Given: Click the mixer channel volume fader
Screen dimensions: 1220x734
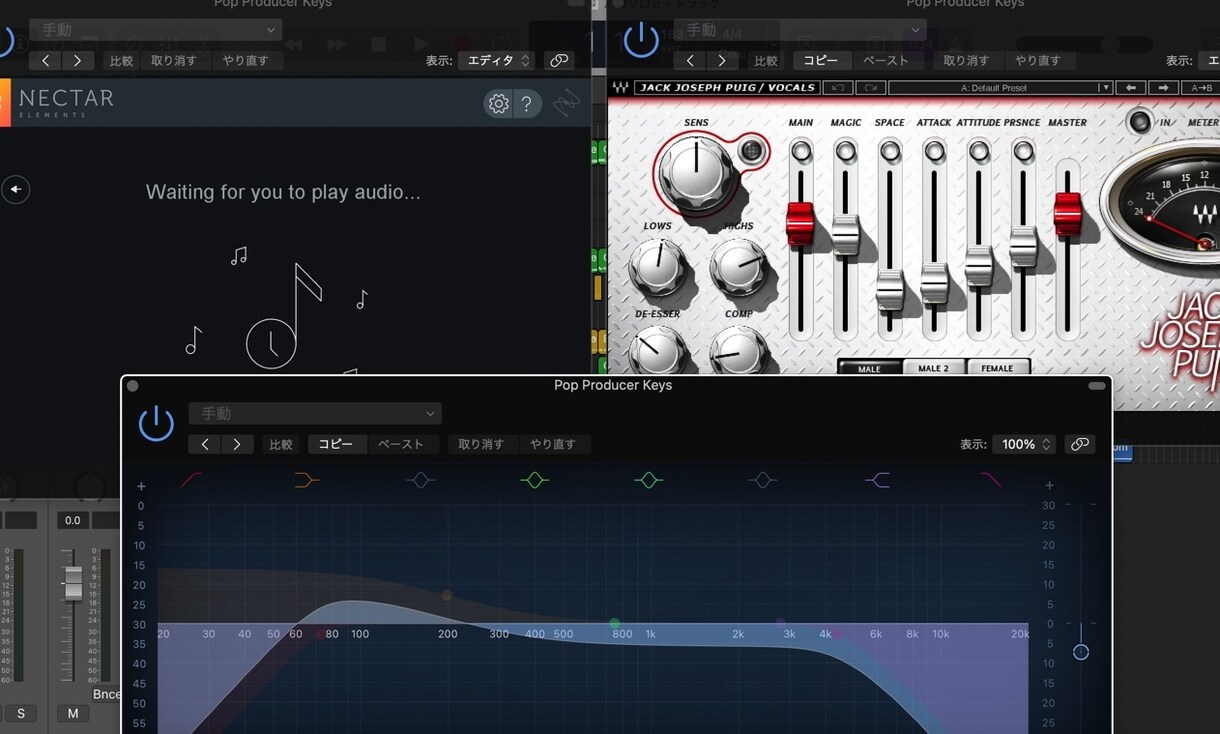Looking at the screenshot, I should 72,583.
